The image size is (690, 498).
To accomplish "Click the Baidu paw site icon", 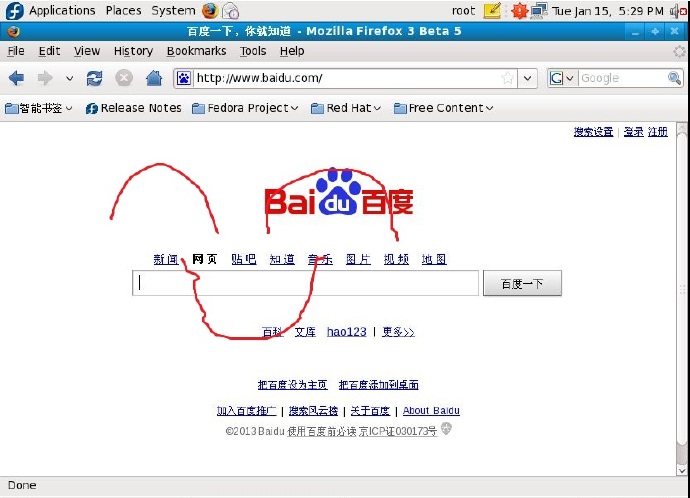I will 184,78.
